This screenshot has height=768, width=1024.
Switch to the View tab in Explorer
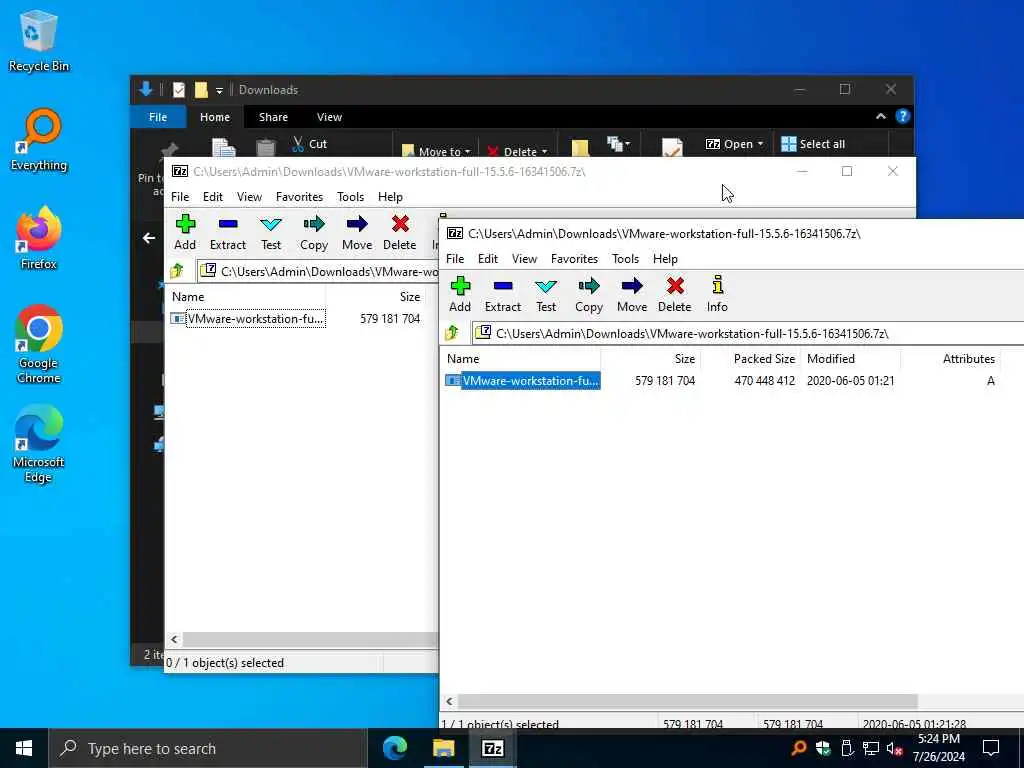point(329,117)
